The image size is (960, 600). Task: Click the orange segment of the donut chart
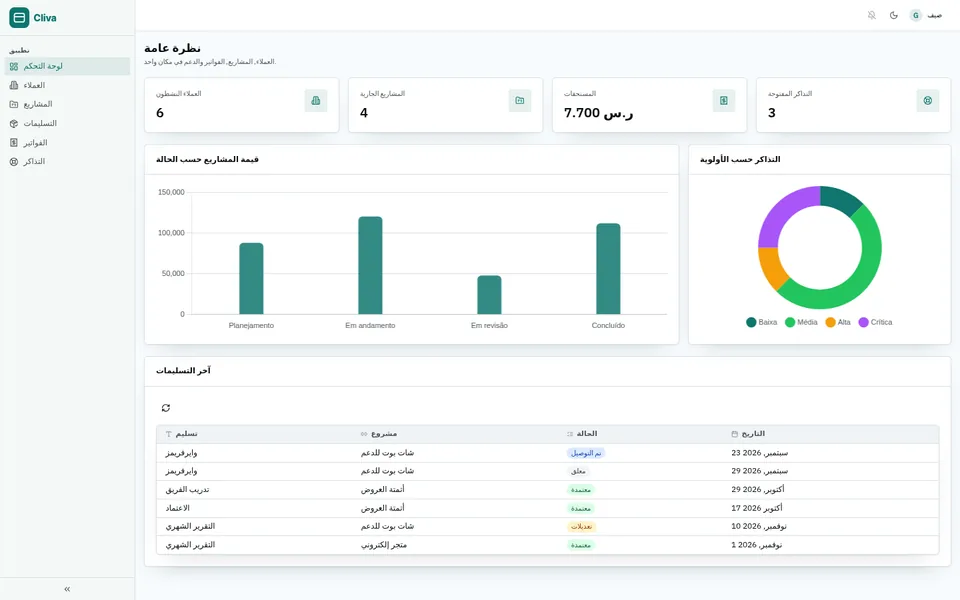coord(771,267)
